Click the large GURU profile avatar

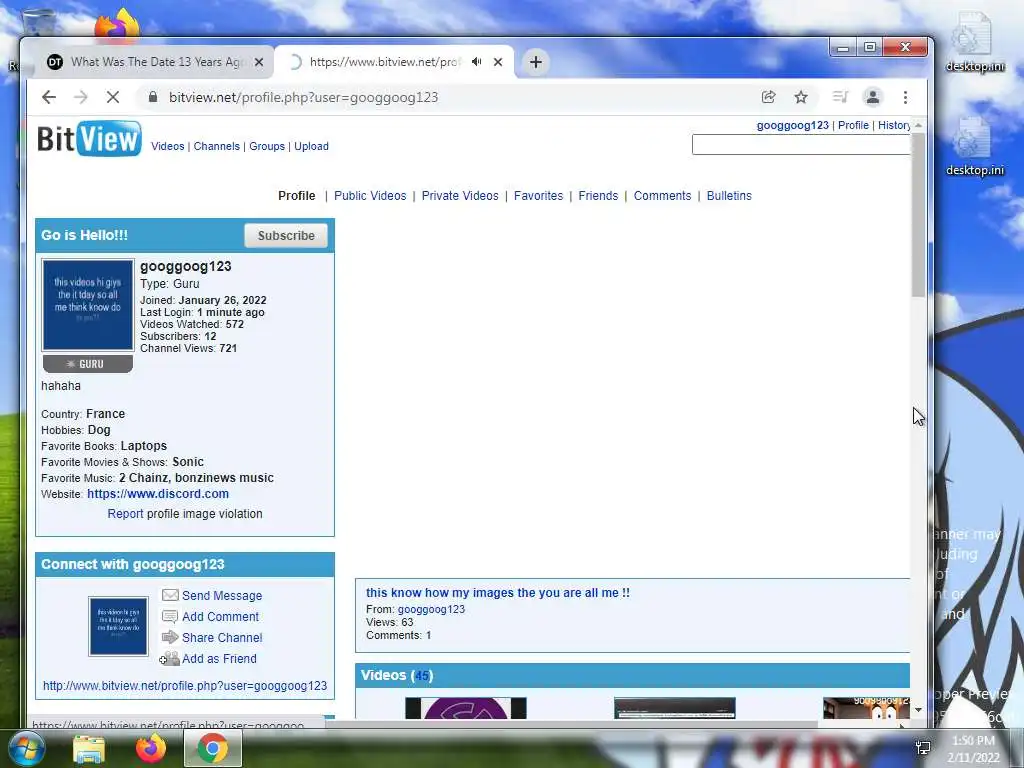[x=88, y=305]
